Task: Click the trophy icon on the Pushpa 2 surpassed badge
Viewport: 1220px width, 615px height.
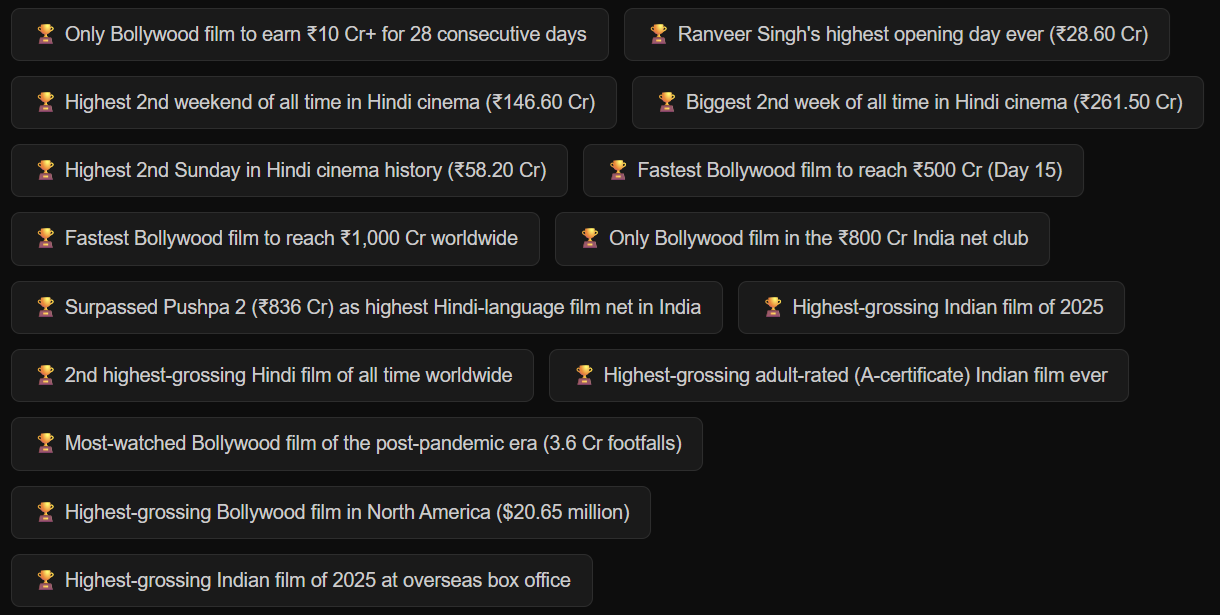Action: tap(45, 307)
